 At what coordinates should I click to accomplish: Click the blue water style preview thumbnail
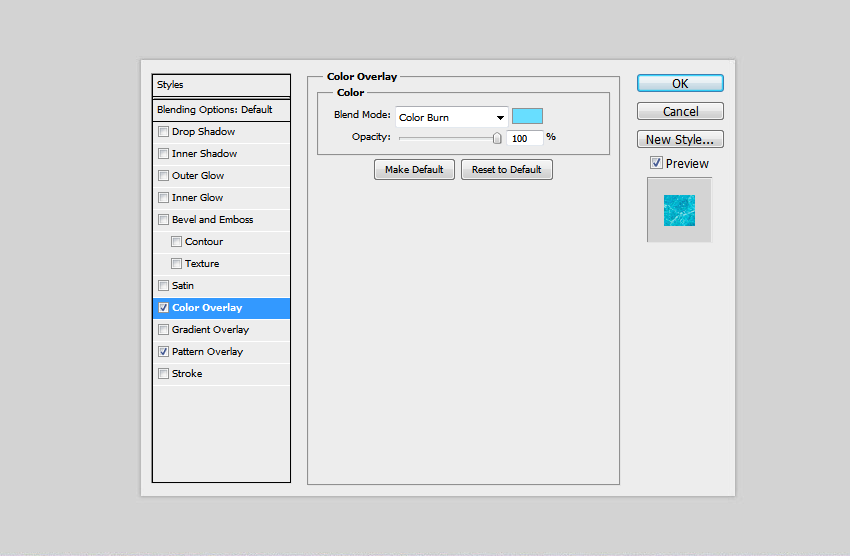679,210
